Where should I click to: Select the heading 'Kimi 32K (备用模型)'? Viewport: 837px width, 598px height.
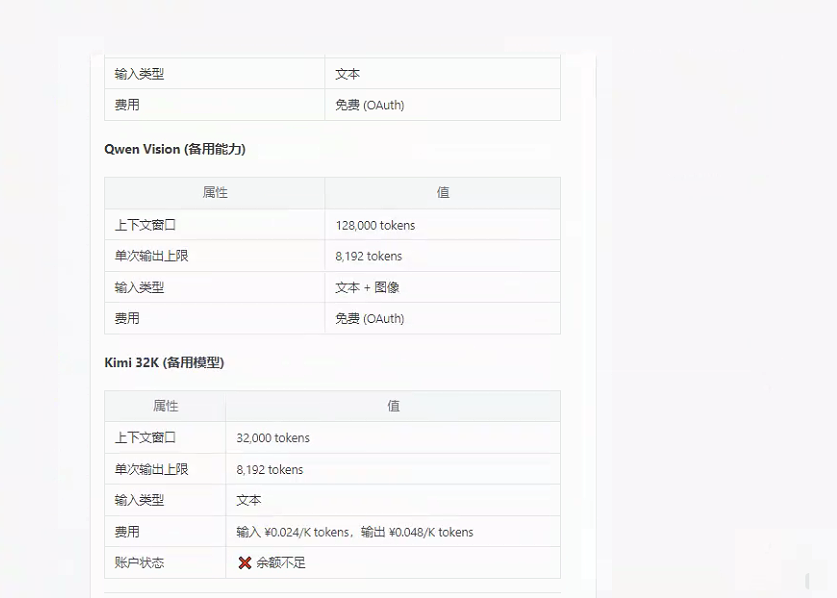coord(164,363)
